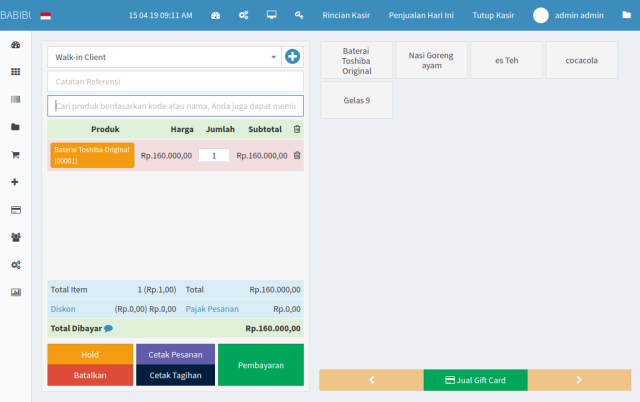Image resolution: width=640 pixels, height=402 pixels.
Task: Add a new customer with plus icon
Action: (x=292, y=58)
